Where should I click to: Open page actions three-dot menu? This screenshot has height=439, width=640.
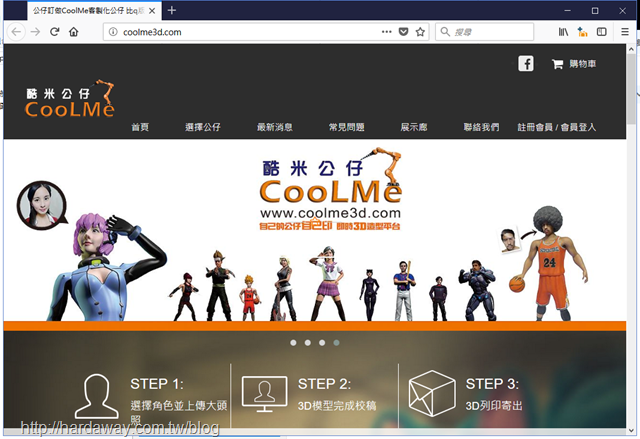(x=387, y=32)
